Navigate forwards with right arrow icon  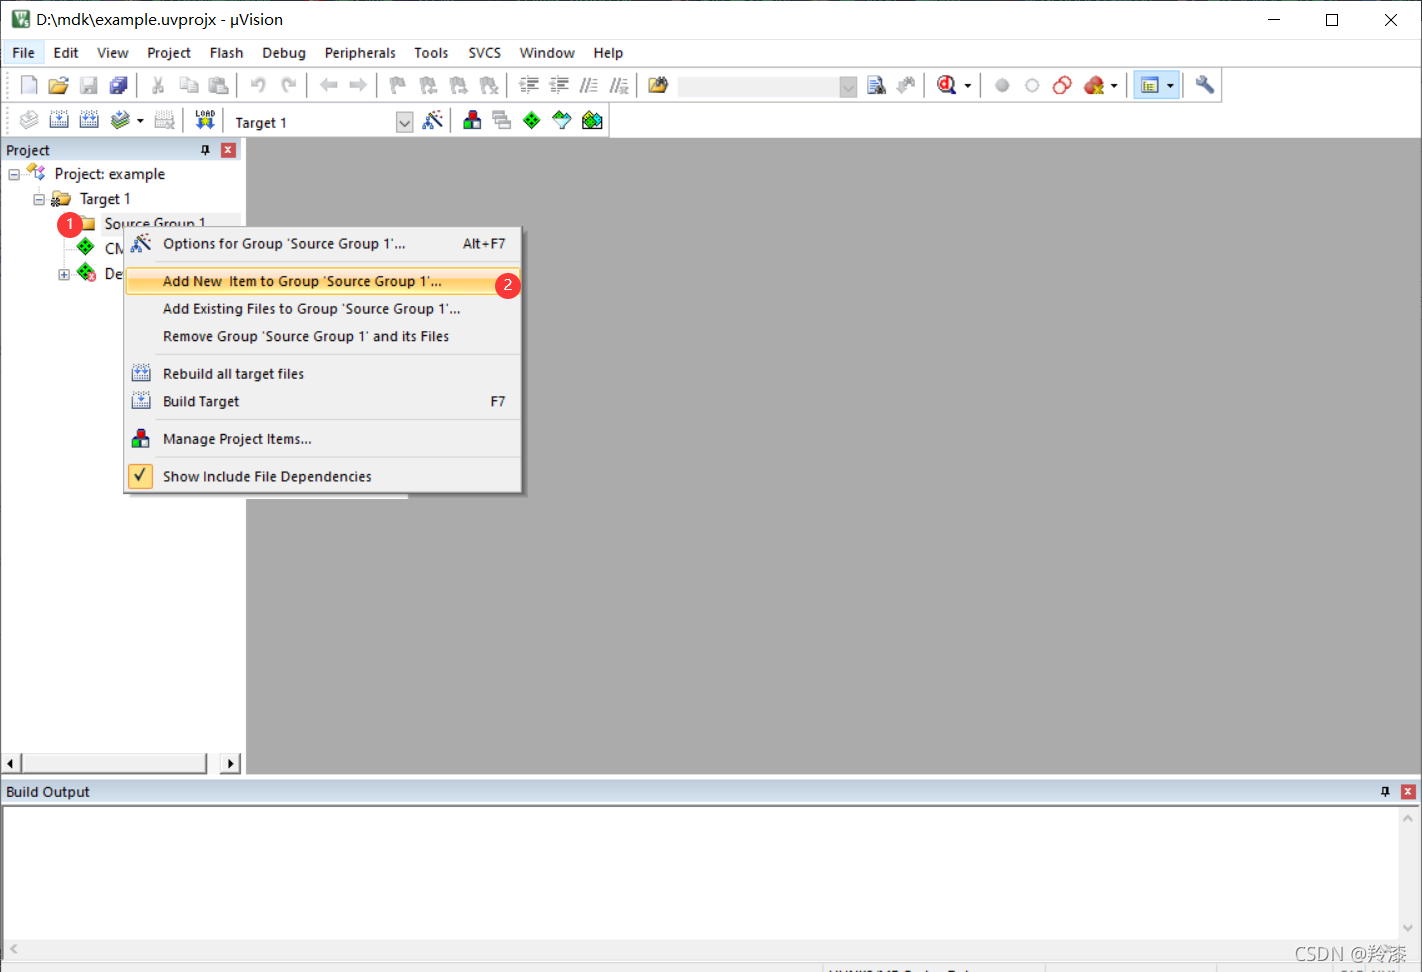(357, 85)
